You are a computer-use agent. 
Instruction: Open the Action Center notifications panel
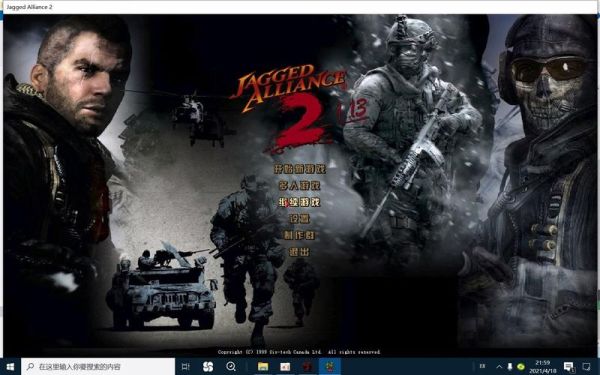[586, 367]
